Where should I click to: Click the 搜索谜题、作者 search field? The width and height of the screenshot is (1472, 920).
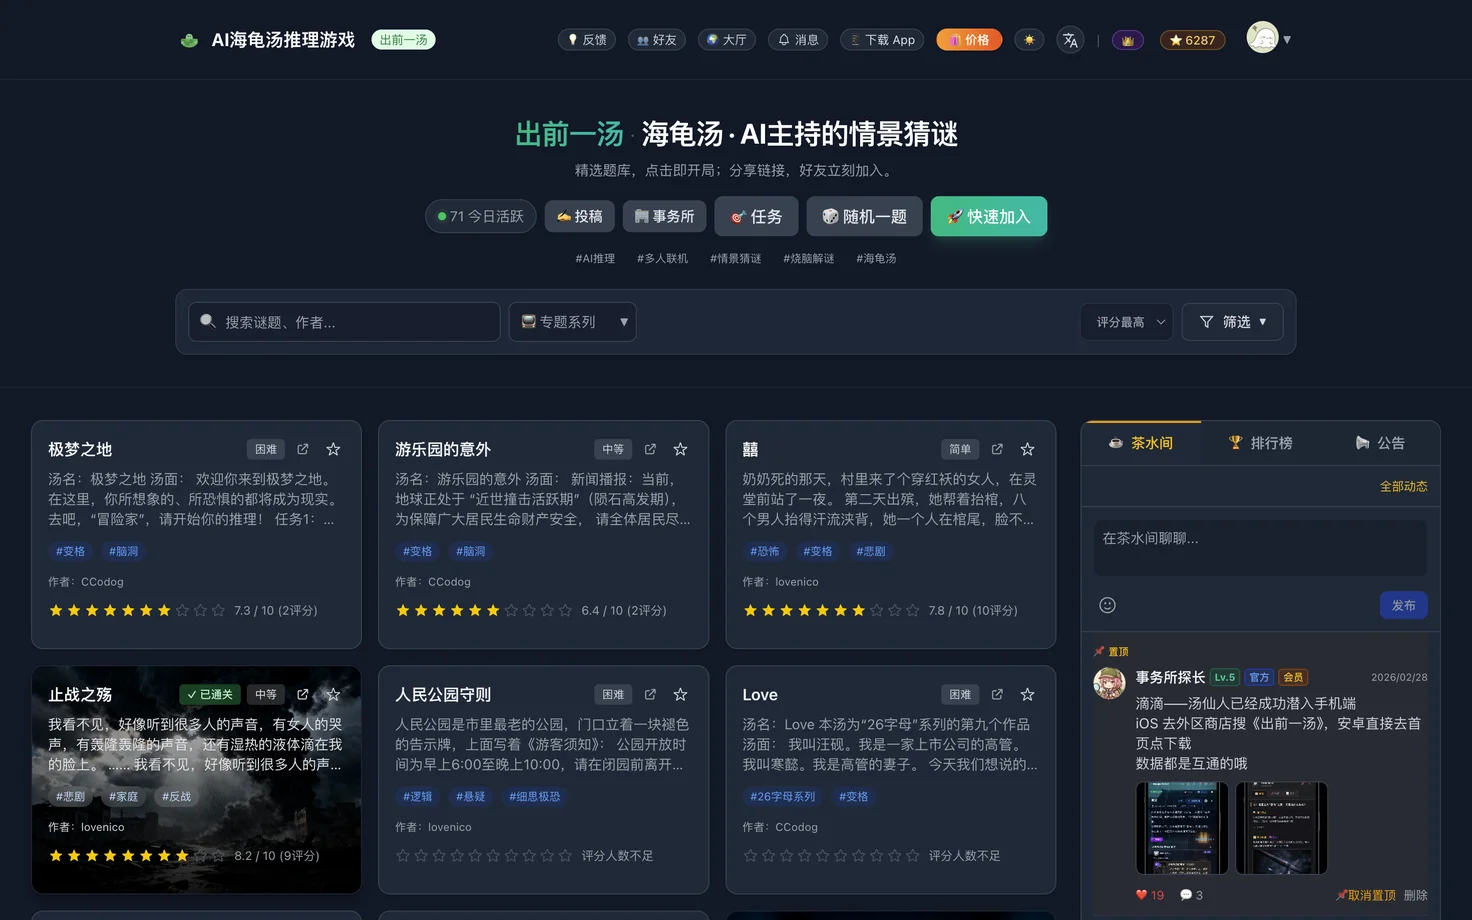345,322
